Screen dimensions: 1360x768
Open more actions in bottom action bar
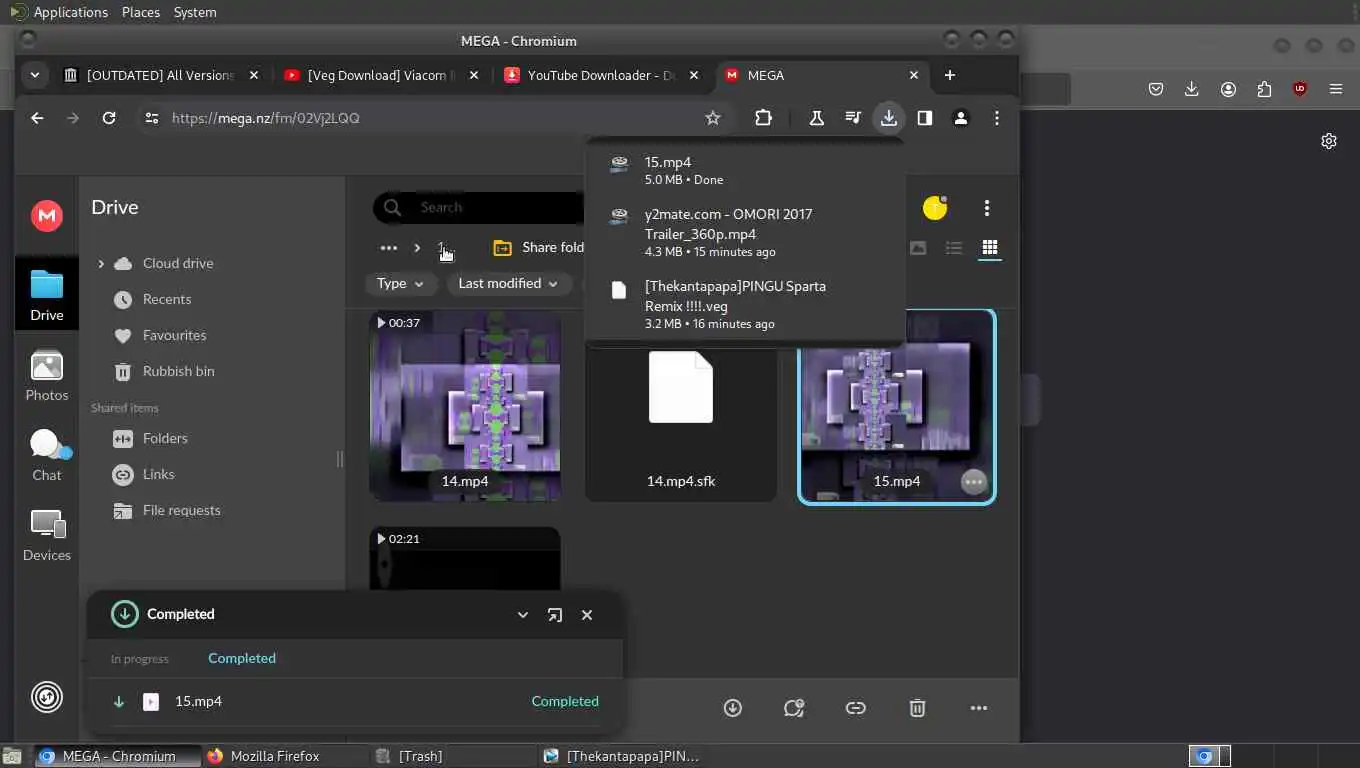click(x=979, y=708)
